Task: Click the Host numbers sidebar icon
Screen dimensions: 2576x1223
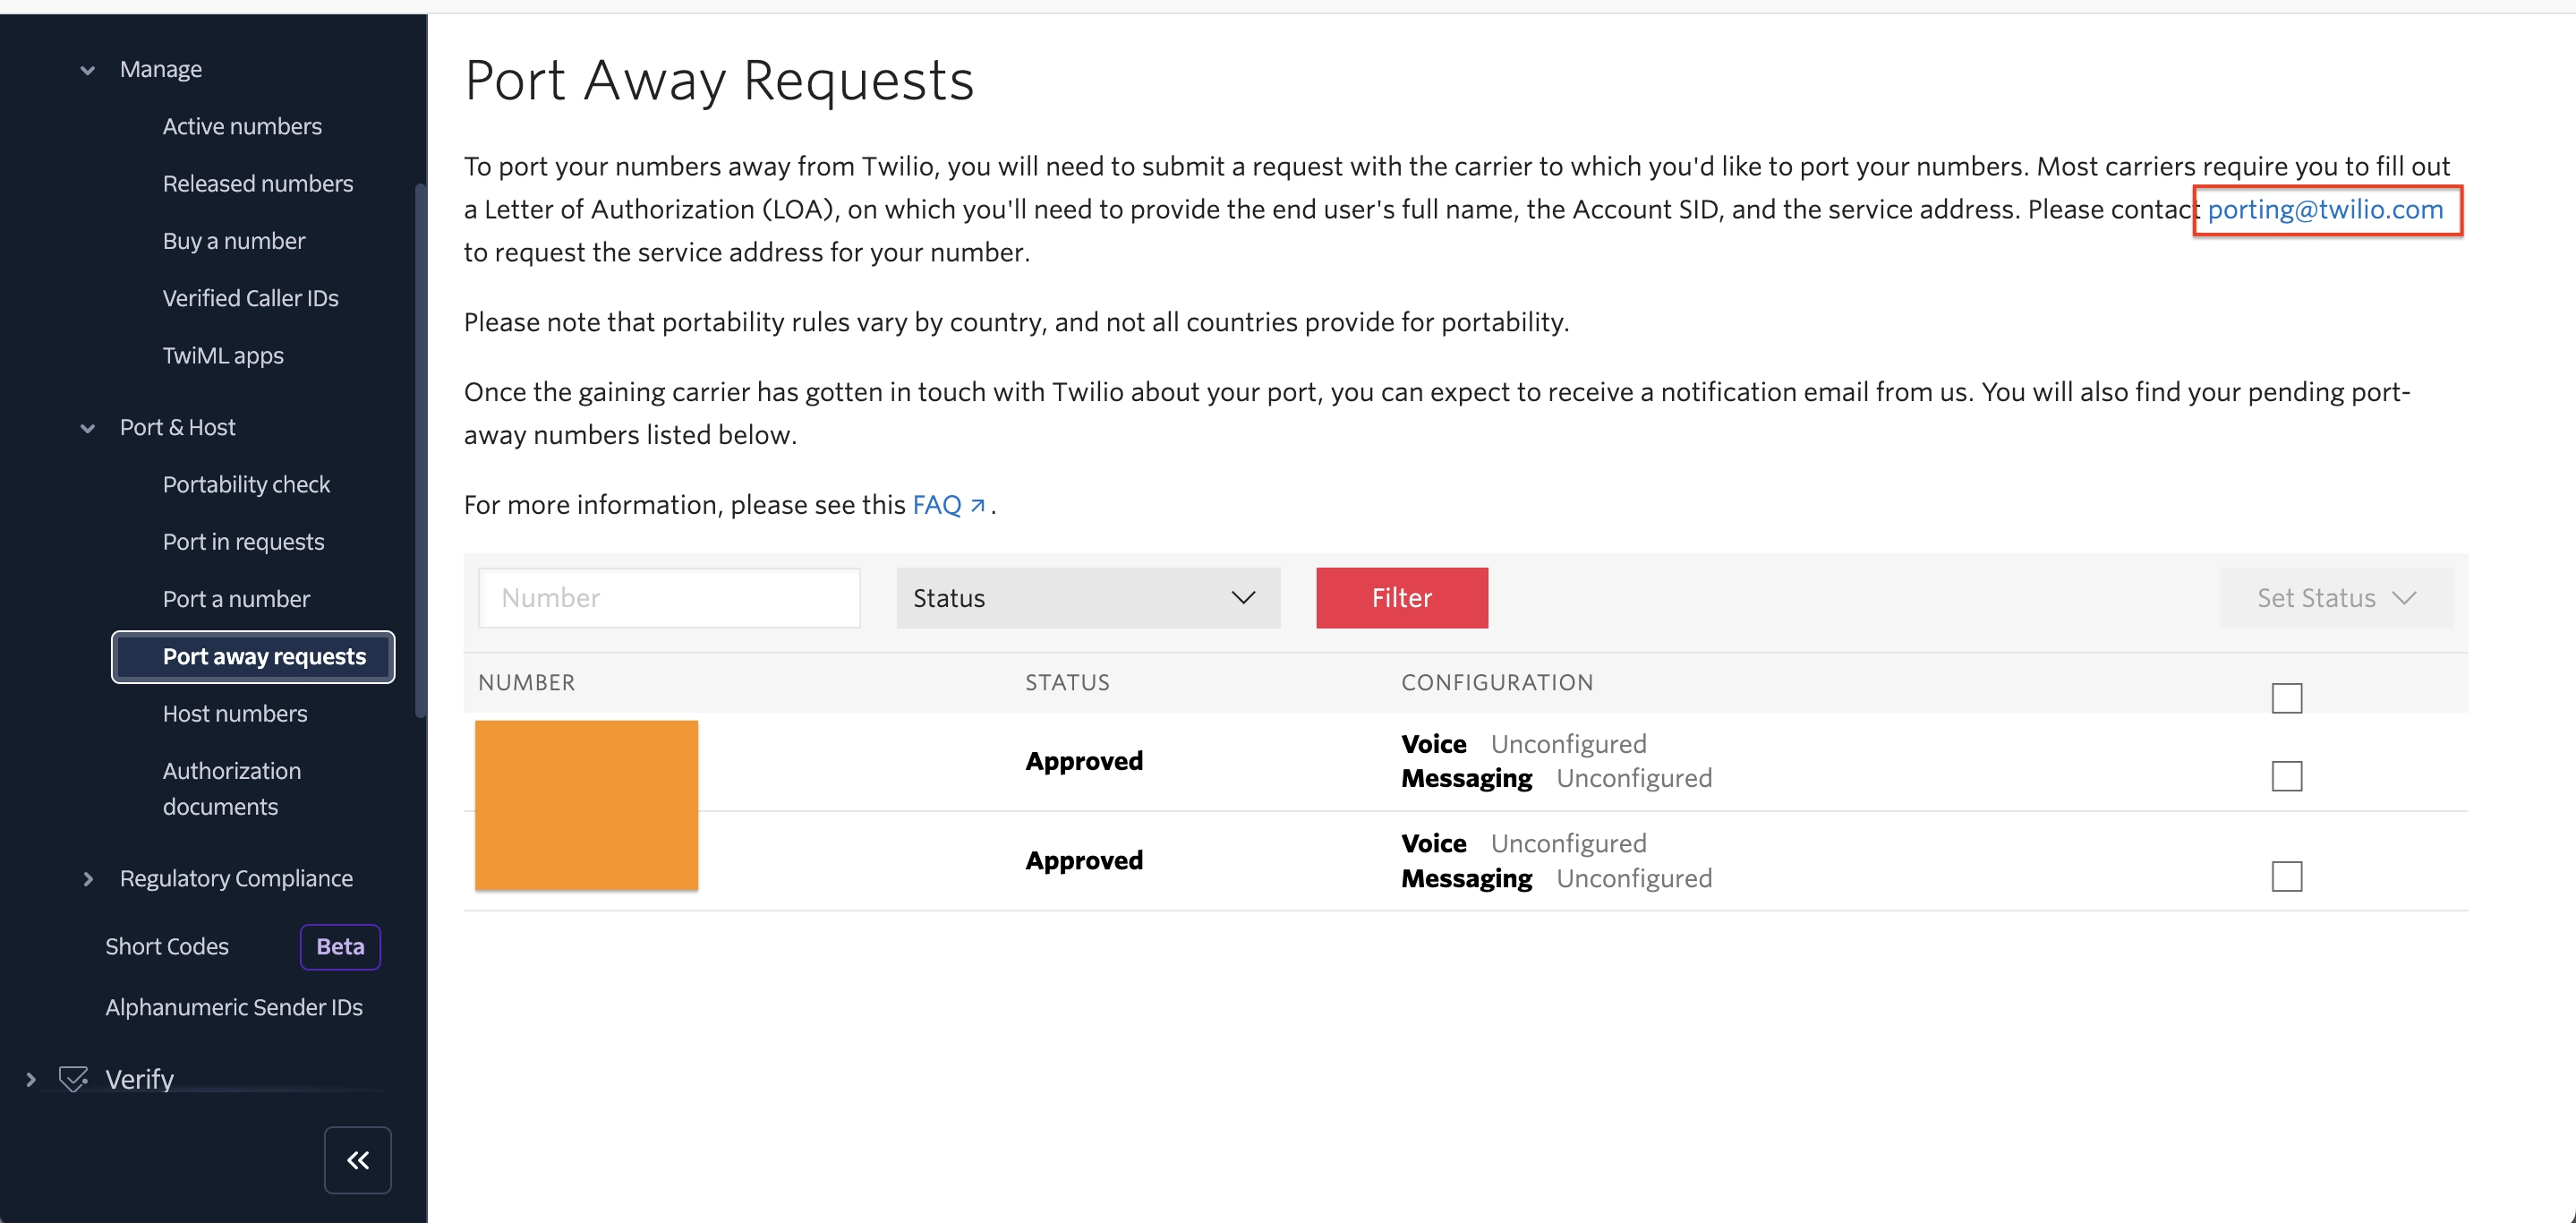Action: [x=235, y=712]
